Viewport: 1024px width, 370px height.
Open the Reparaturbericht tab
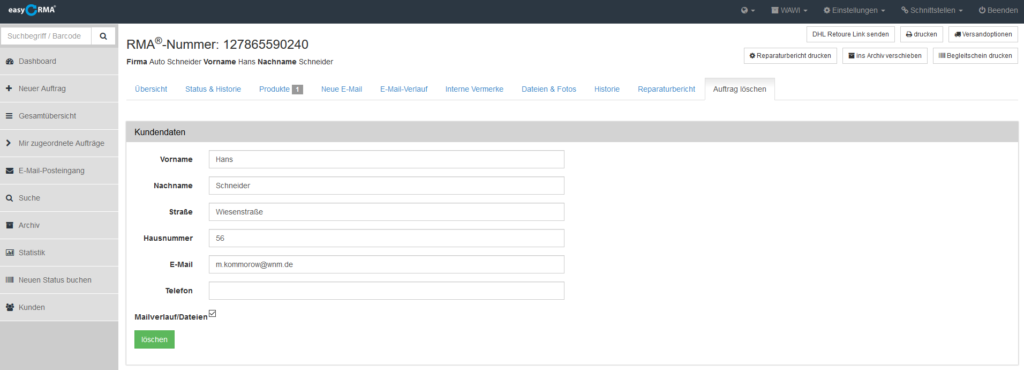click(x=666, y=89)
